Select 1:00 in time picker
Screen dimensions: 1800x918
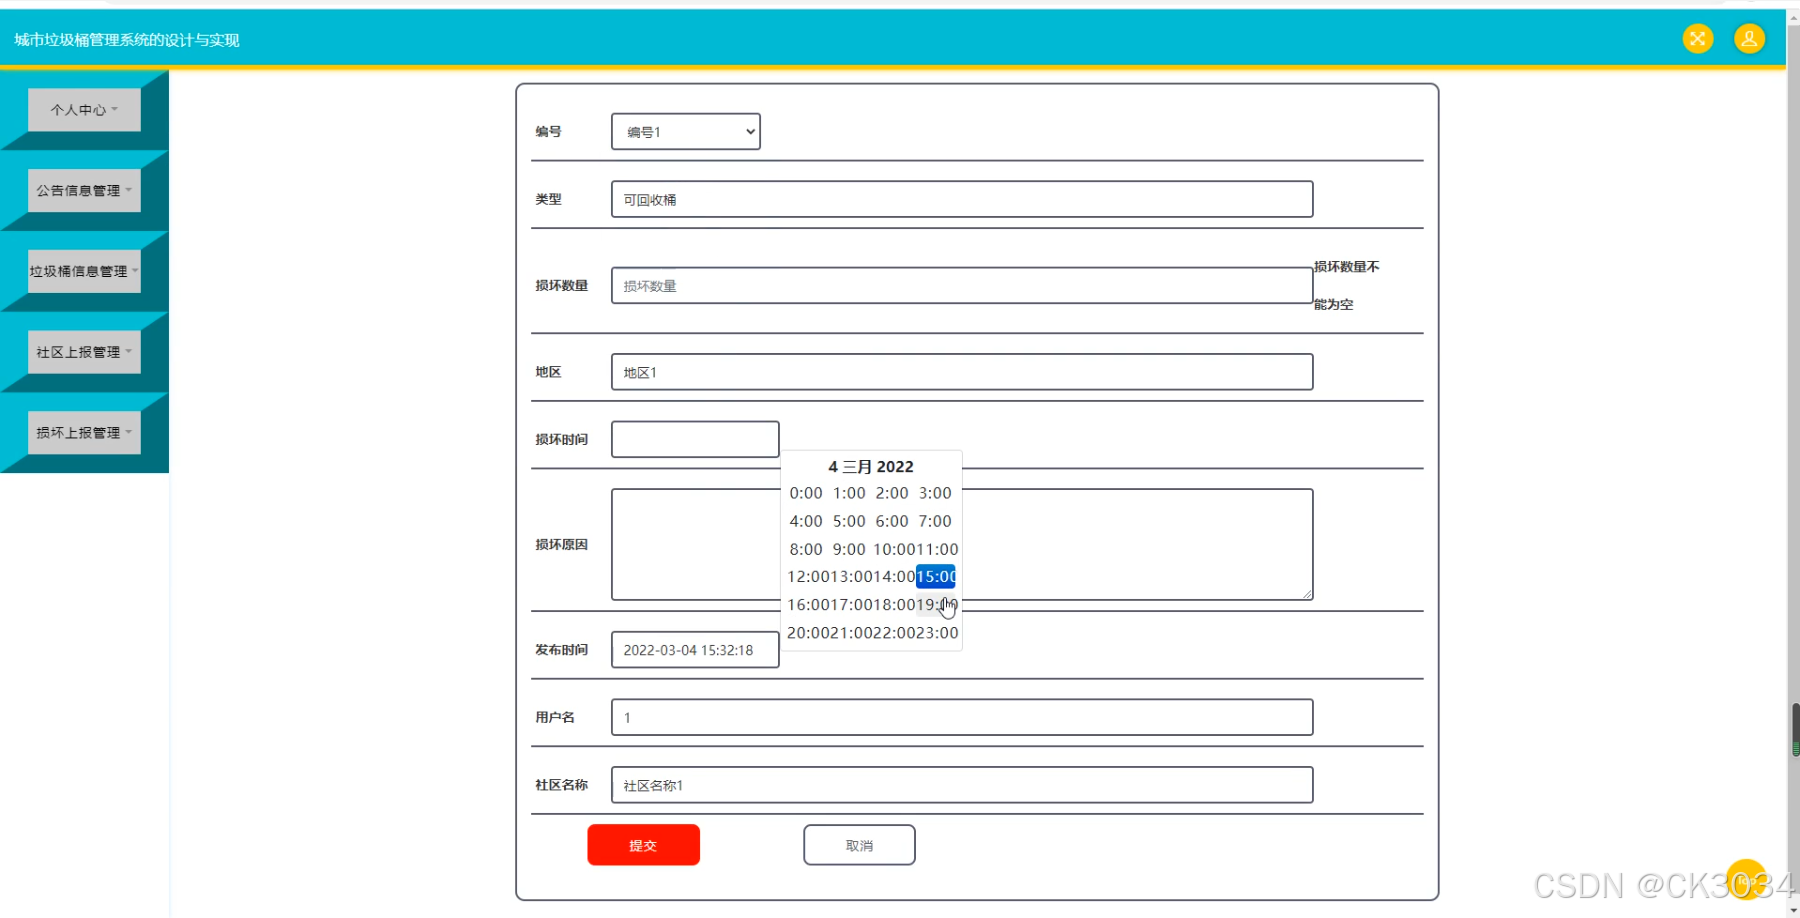click(849, 493)
